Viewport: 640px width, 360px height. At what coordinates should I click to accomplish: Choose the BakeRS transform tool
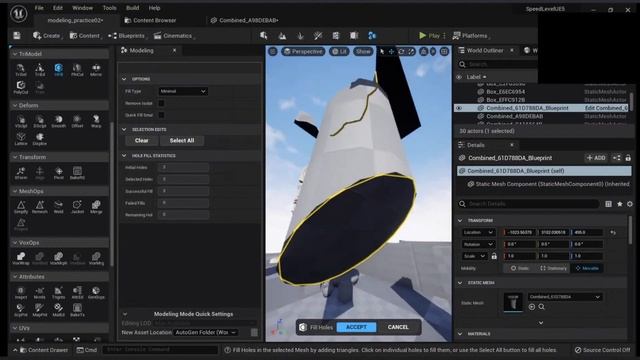coord(77,173)
